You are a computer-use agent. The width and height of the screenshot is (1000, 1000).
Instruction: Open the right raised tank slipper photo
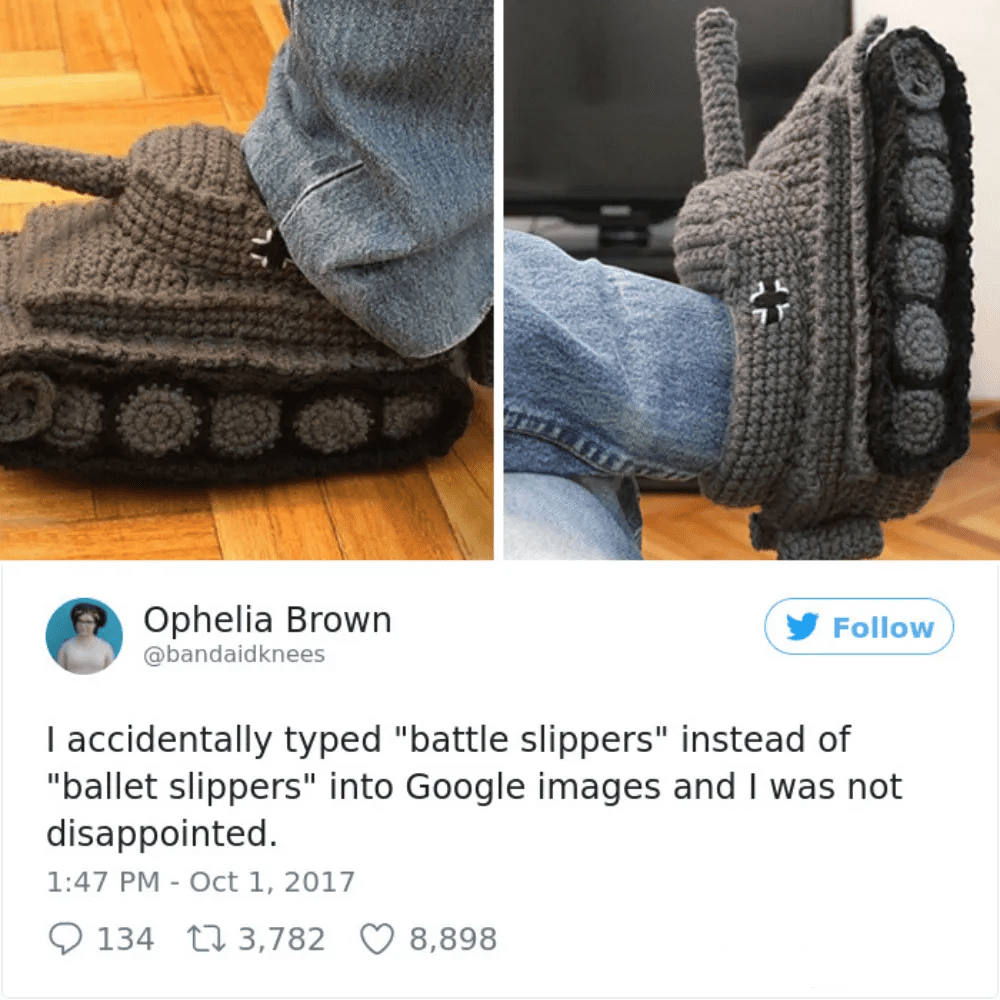click(x=752, y=280)
